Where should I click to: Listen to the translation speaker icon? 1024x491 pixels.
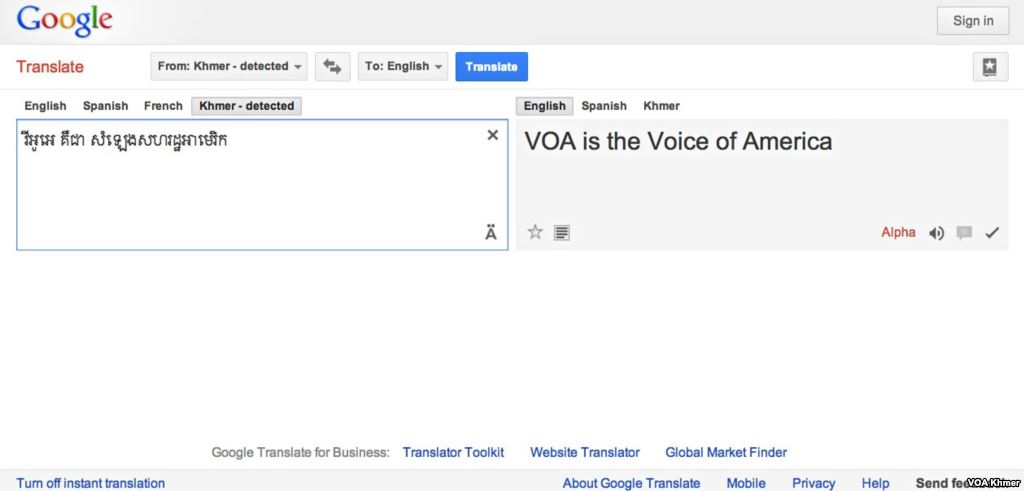tap(936, 233)
